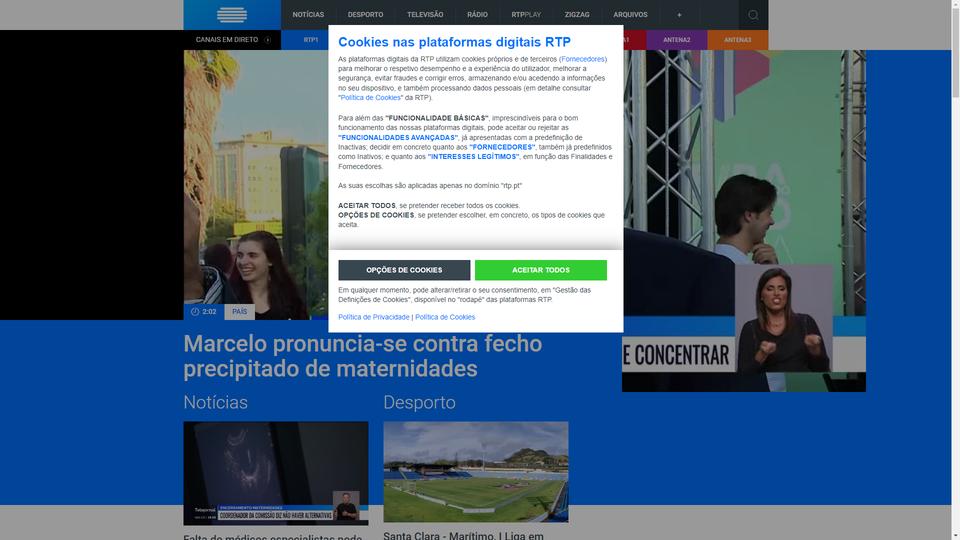Open the football stadium thumbnail
This screenshot has height=540, width=960.
pyautogui.click(x=476, y=471)
